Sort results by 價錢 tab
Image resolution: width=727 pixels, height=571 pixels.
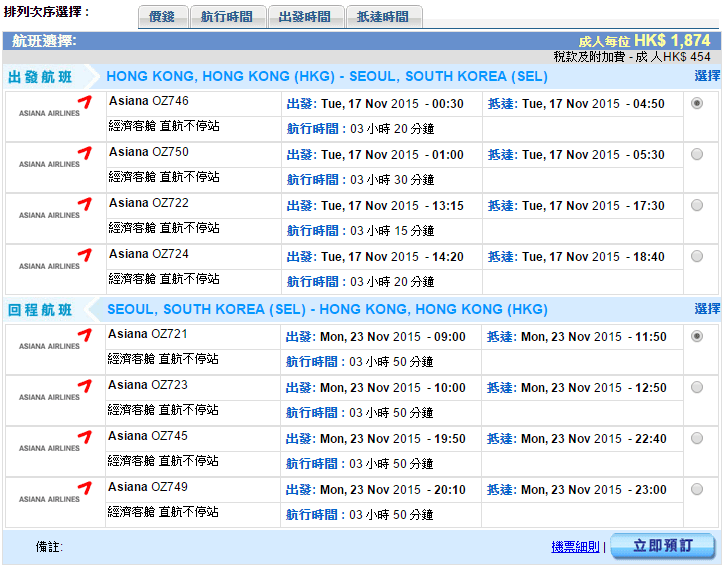pyautogui.click(x=161, y=17)
